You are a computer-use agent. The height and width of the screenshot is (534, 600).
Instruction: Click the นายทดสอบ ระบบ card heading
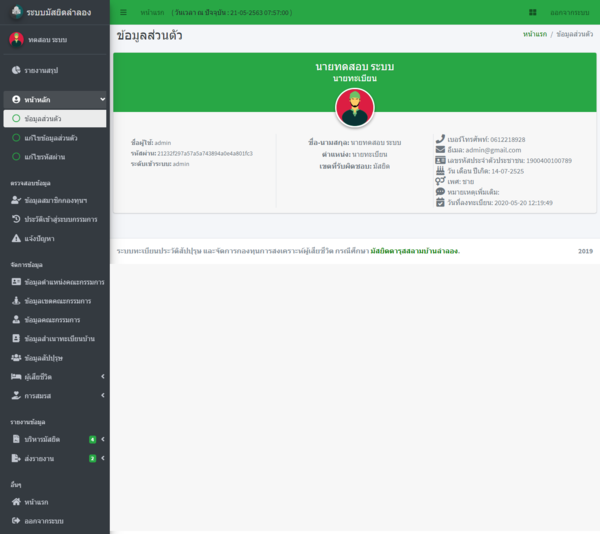(x=355, y=67)
